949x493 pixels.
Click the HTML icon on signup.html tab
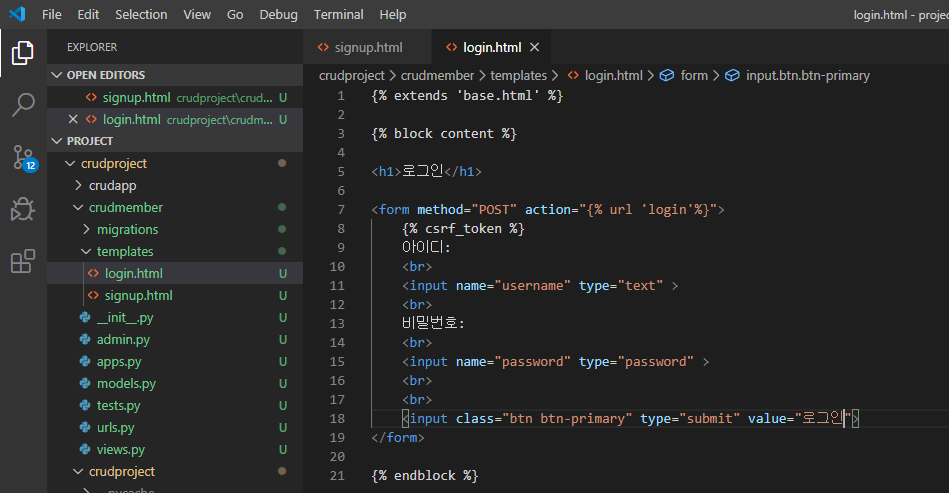323,47
